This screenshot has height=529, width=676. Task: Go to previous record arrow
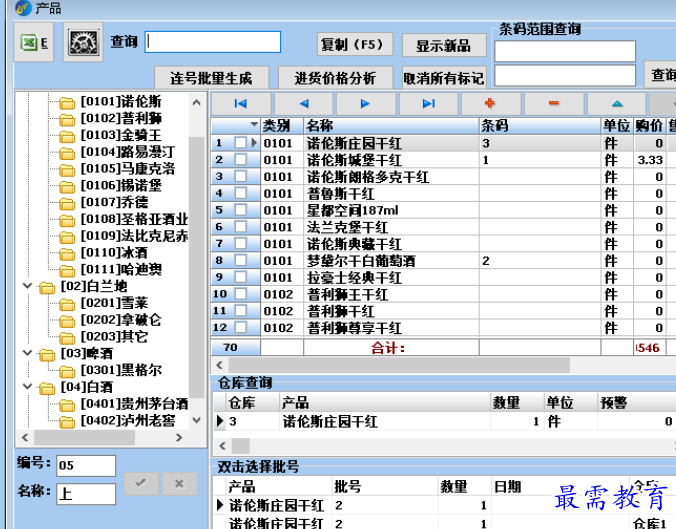click(304, 103)
